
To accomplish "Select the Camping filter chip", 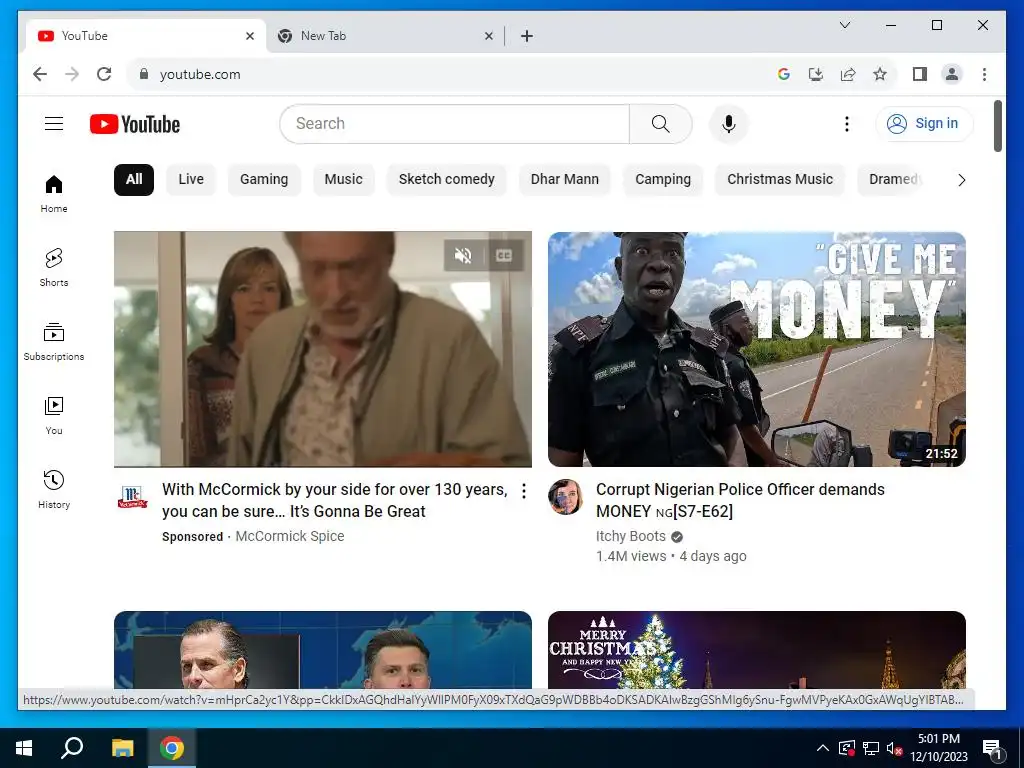I will (663, 180).
